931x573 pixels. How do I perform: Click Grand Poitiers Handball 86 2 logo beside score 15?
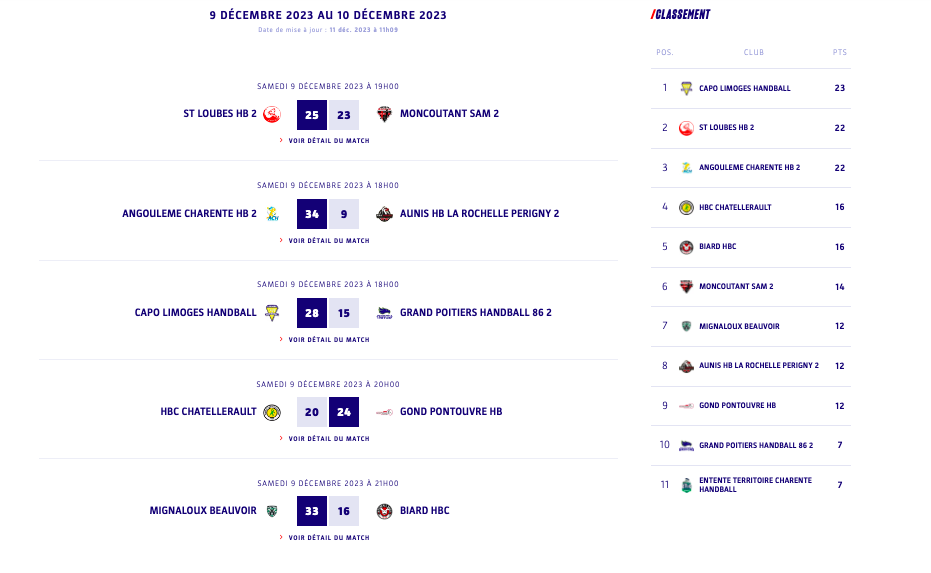coord(384,313)
